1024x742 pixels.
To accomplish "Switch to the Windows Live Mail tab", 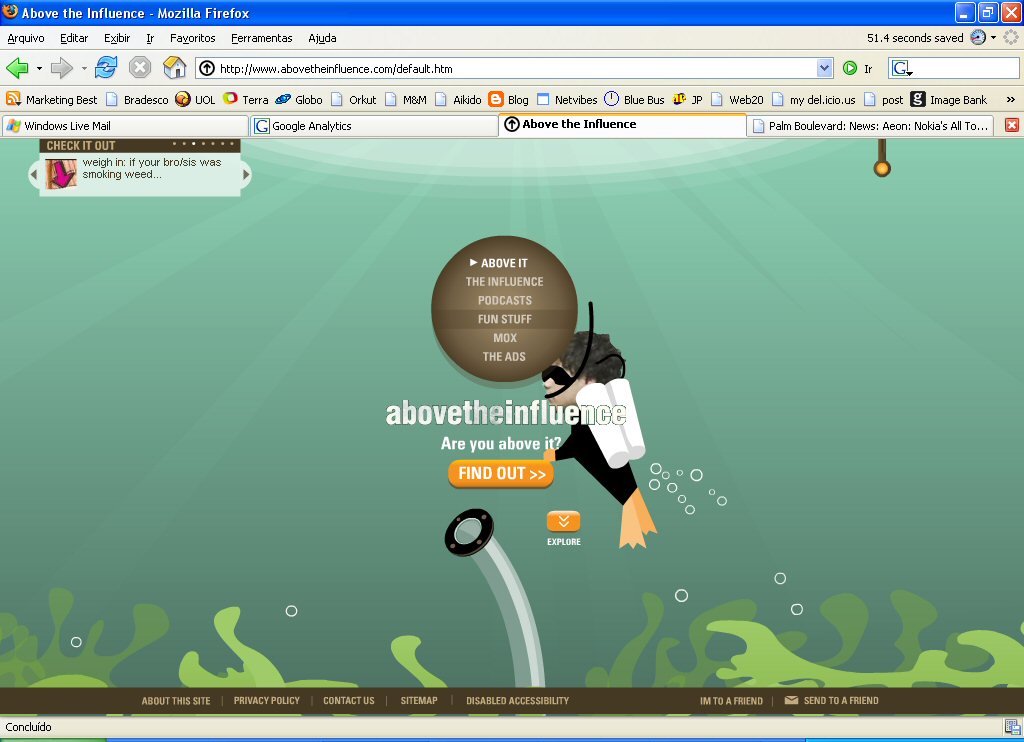I will [125, 125].
